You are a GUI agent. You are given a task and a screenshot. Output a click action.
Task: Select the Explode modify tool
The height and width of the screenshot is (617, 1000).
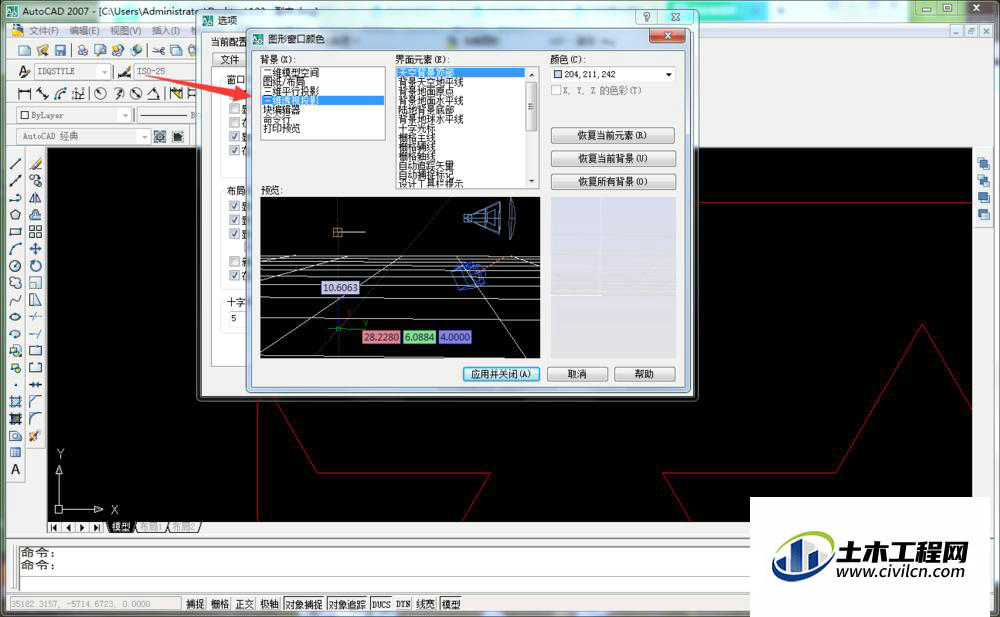tap(36, 436)
